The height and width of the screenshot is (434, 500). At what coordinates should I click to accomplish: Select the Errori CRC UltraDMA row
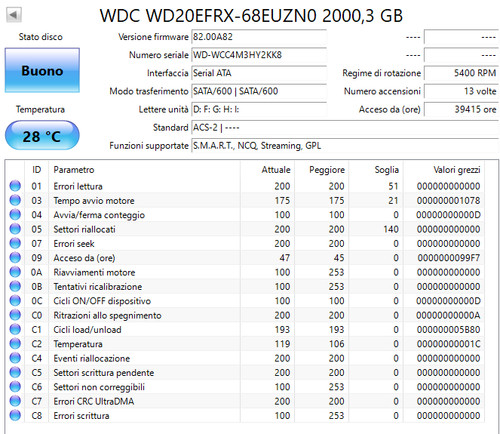(x=245, y=401)
